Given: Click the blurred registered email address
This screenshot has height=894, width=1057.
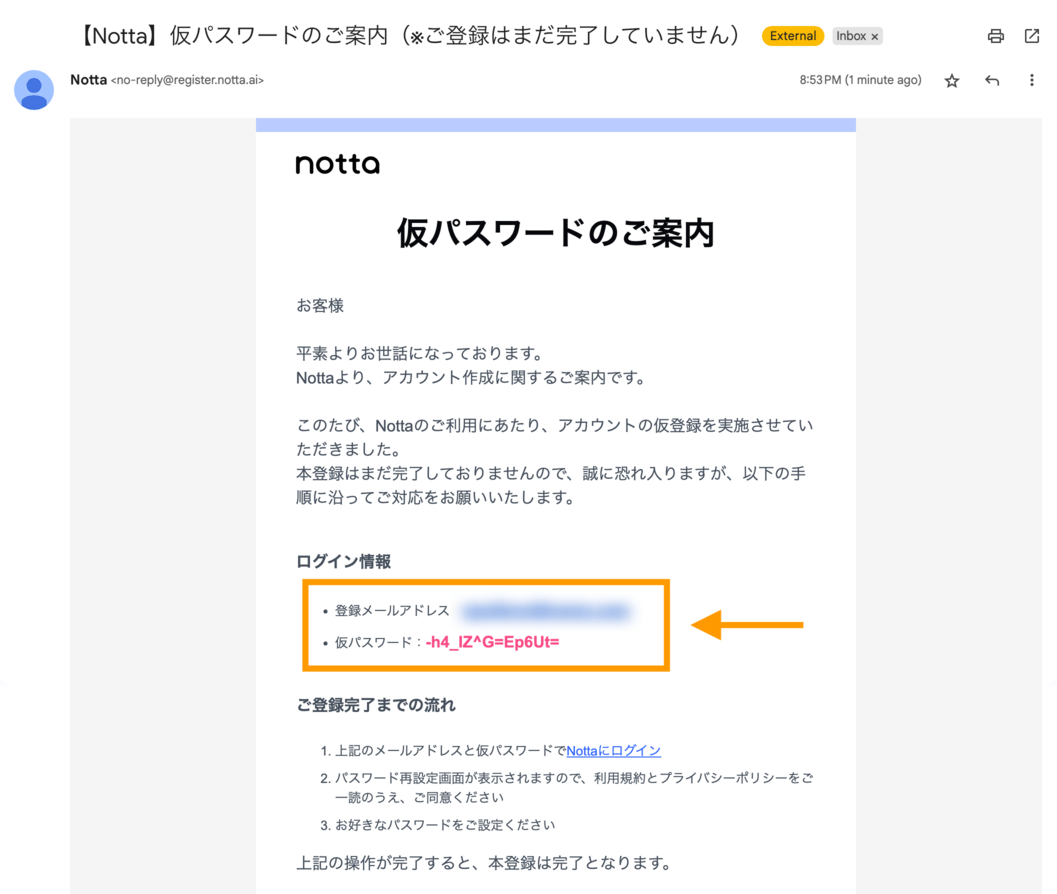Looking at the screenshot, I should click(545, 611).
